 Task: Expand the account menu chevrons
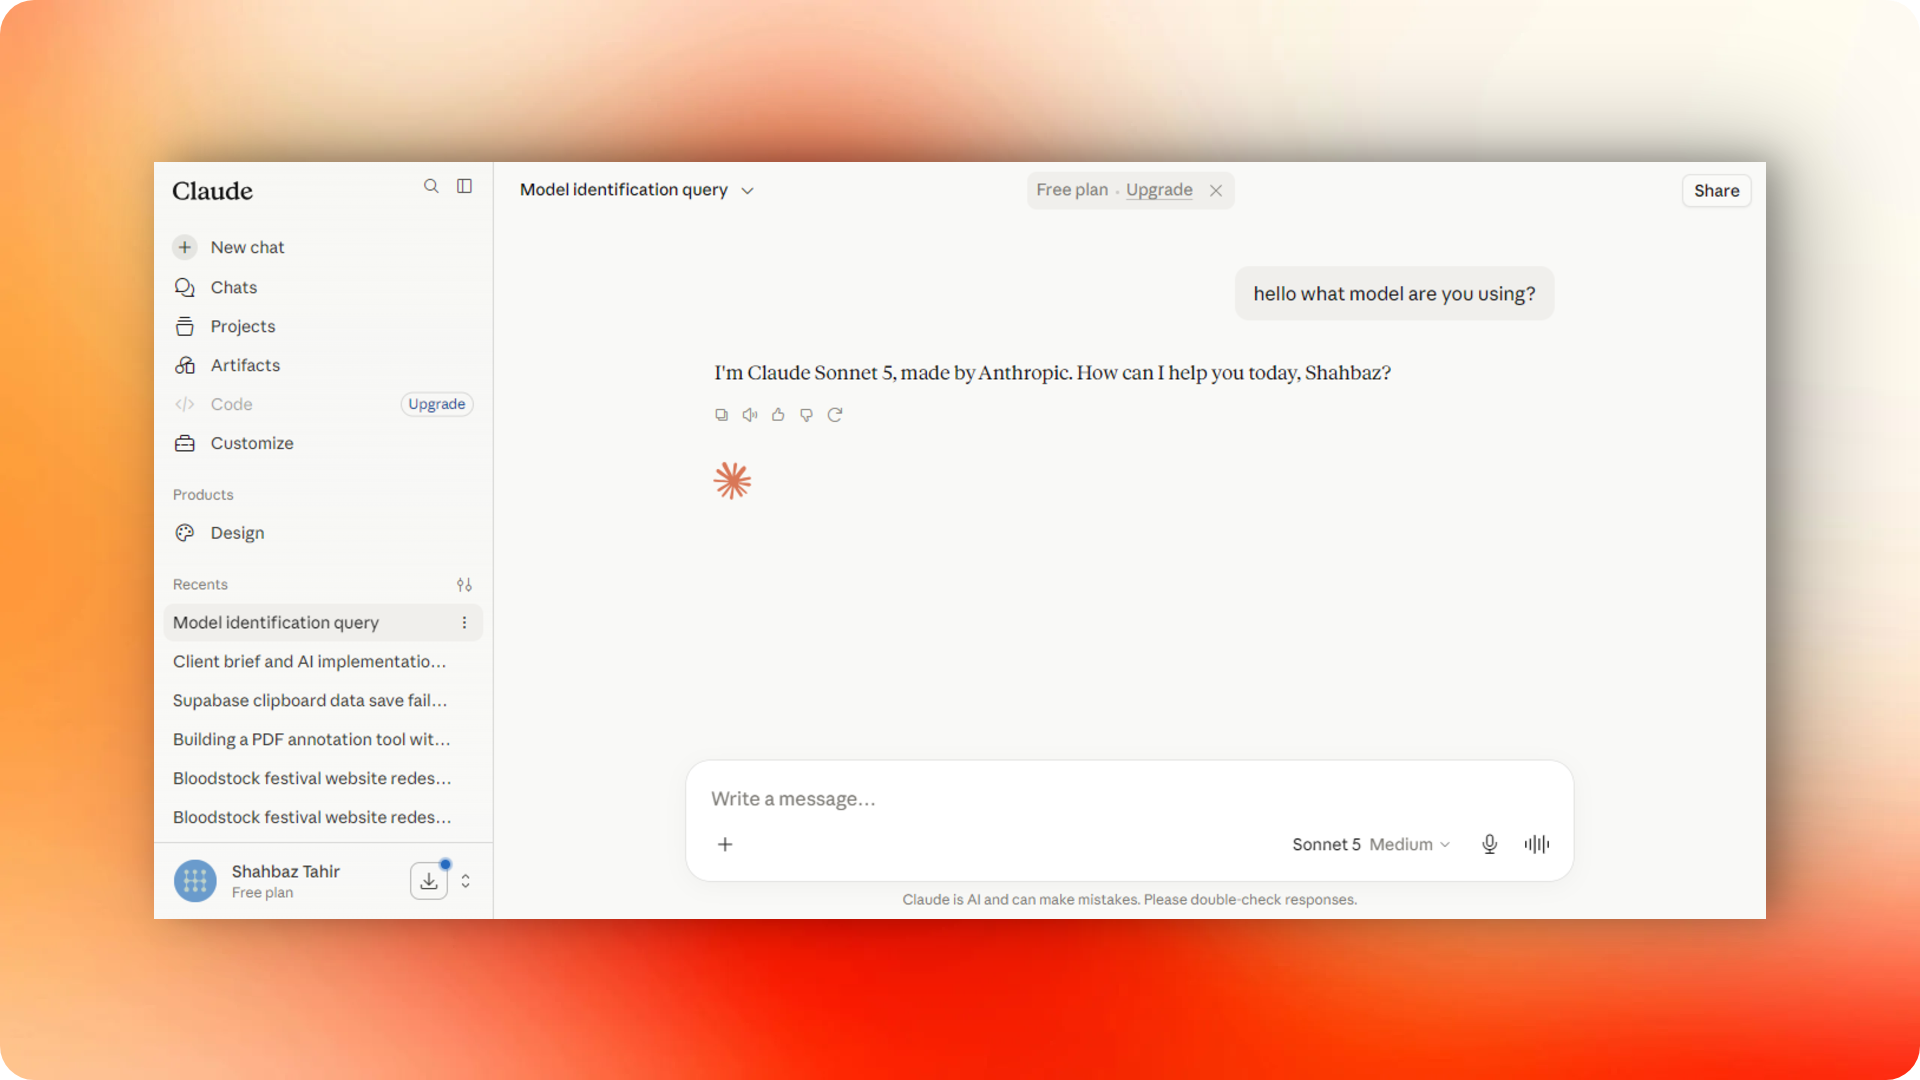coord(466,881)
